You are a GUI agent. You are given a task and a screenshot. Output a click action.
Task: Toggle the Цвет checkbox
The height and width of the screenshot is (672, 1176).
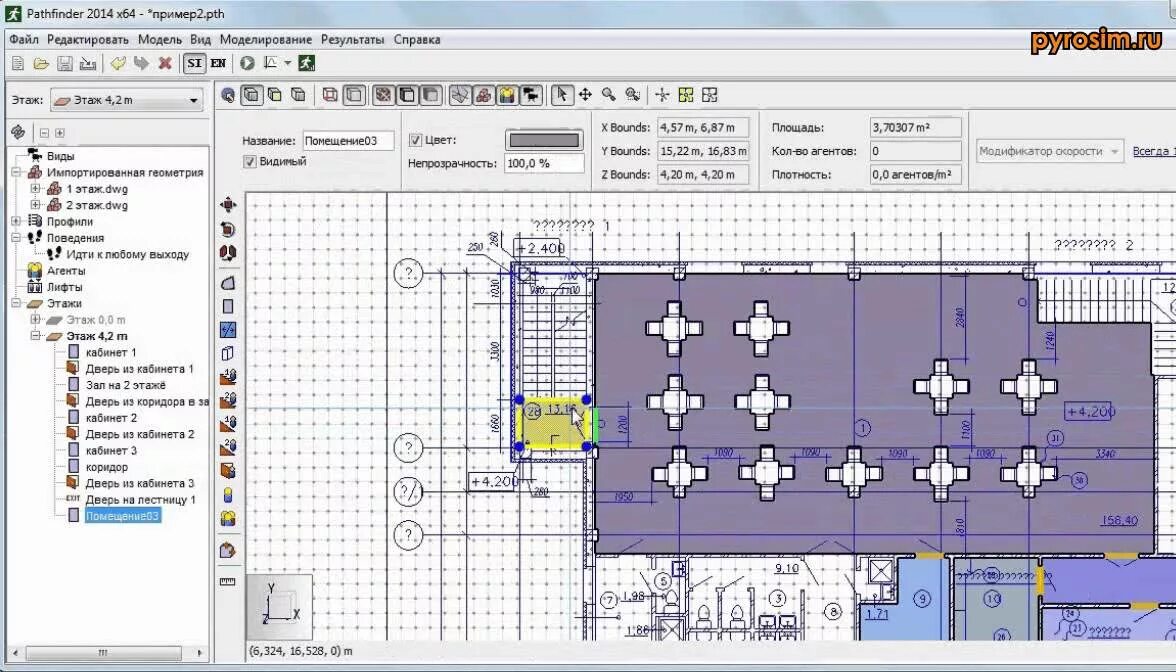point(415,140)
